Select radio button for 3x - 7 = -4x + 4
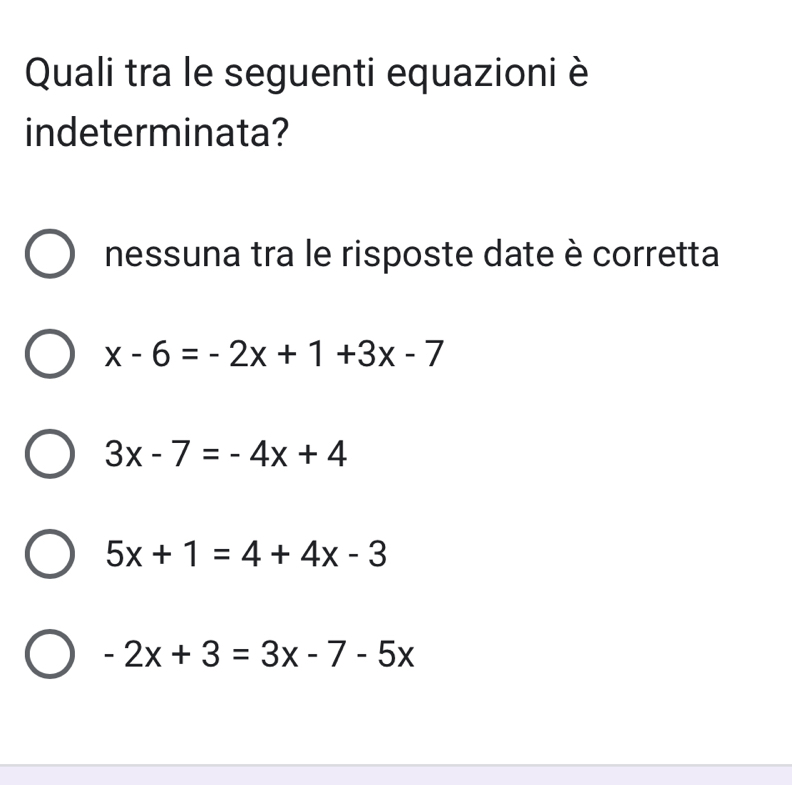 point(49,456)
